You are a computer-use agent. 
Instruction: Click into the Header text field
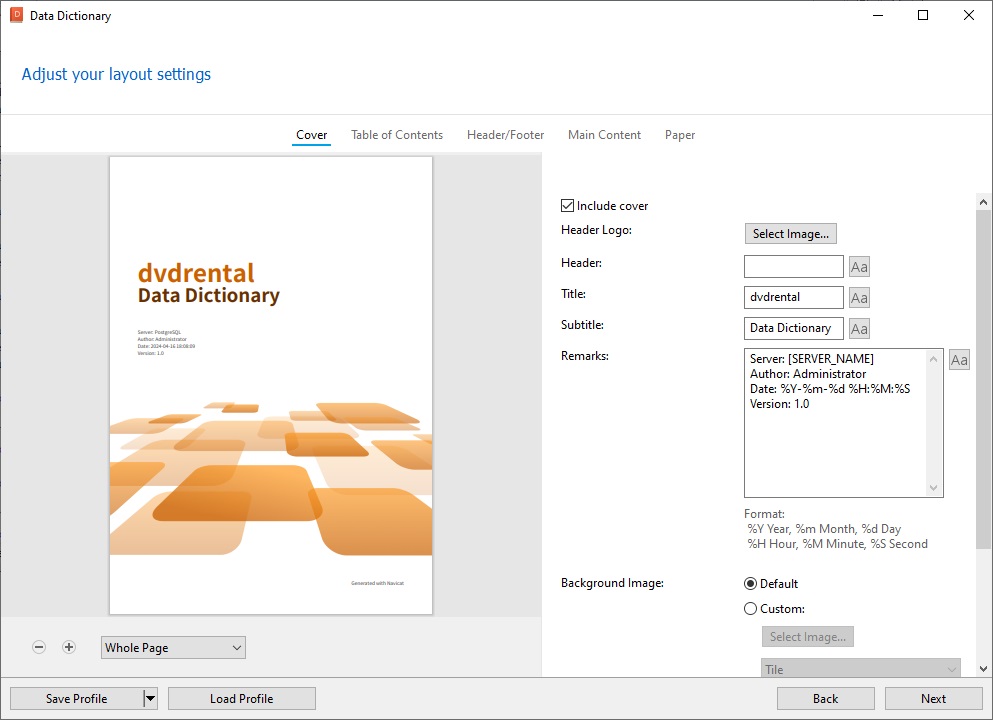pos(794,267)
